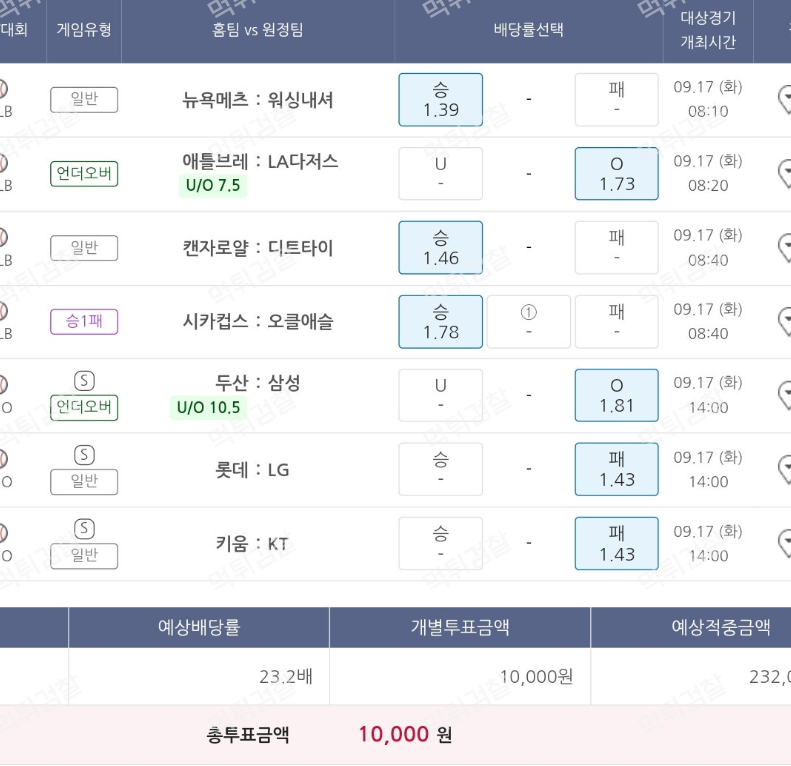Click the baseball league icon beside 캔자로얄 row
This screenshot has height=766, width=791.
point(3,236)
